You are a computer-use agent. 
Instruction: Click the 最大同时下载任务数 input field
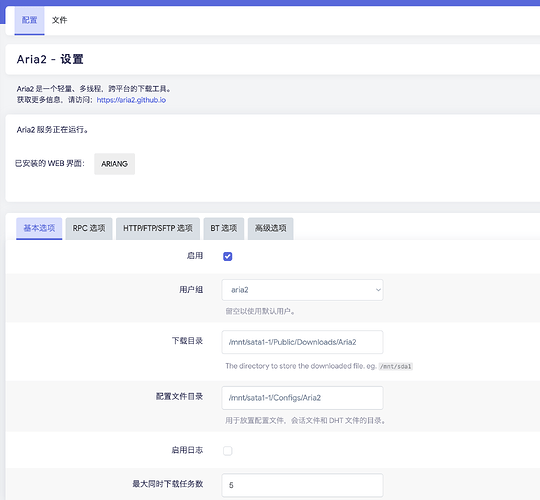point(302,485)
